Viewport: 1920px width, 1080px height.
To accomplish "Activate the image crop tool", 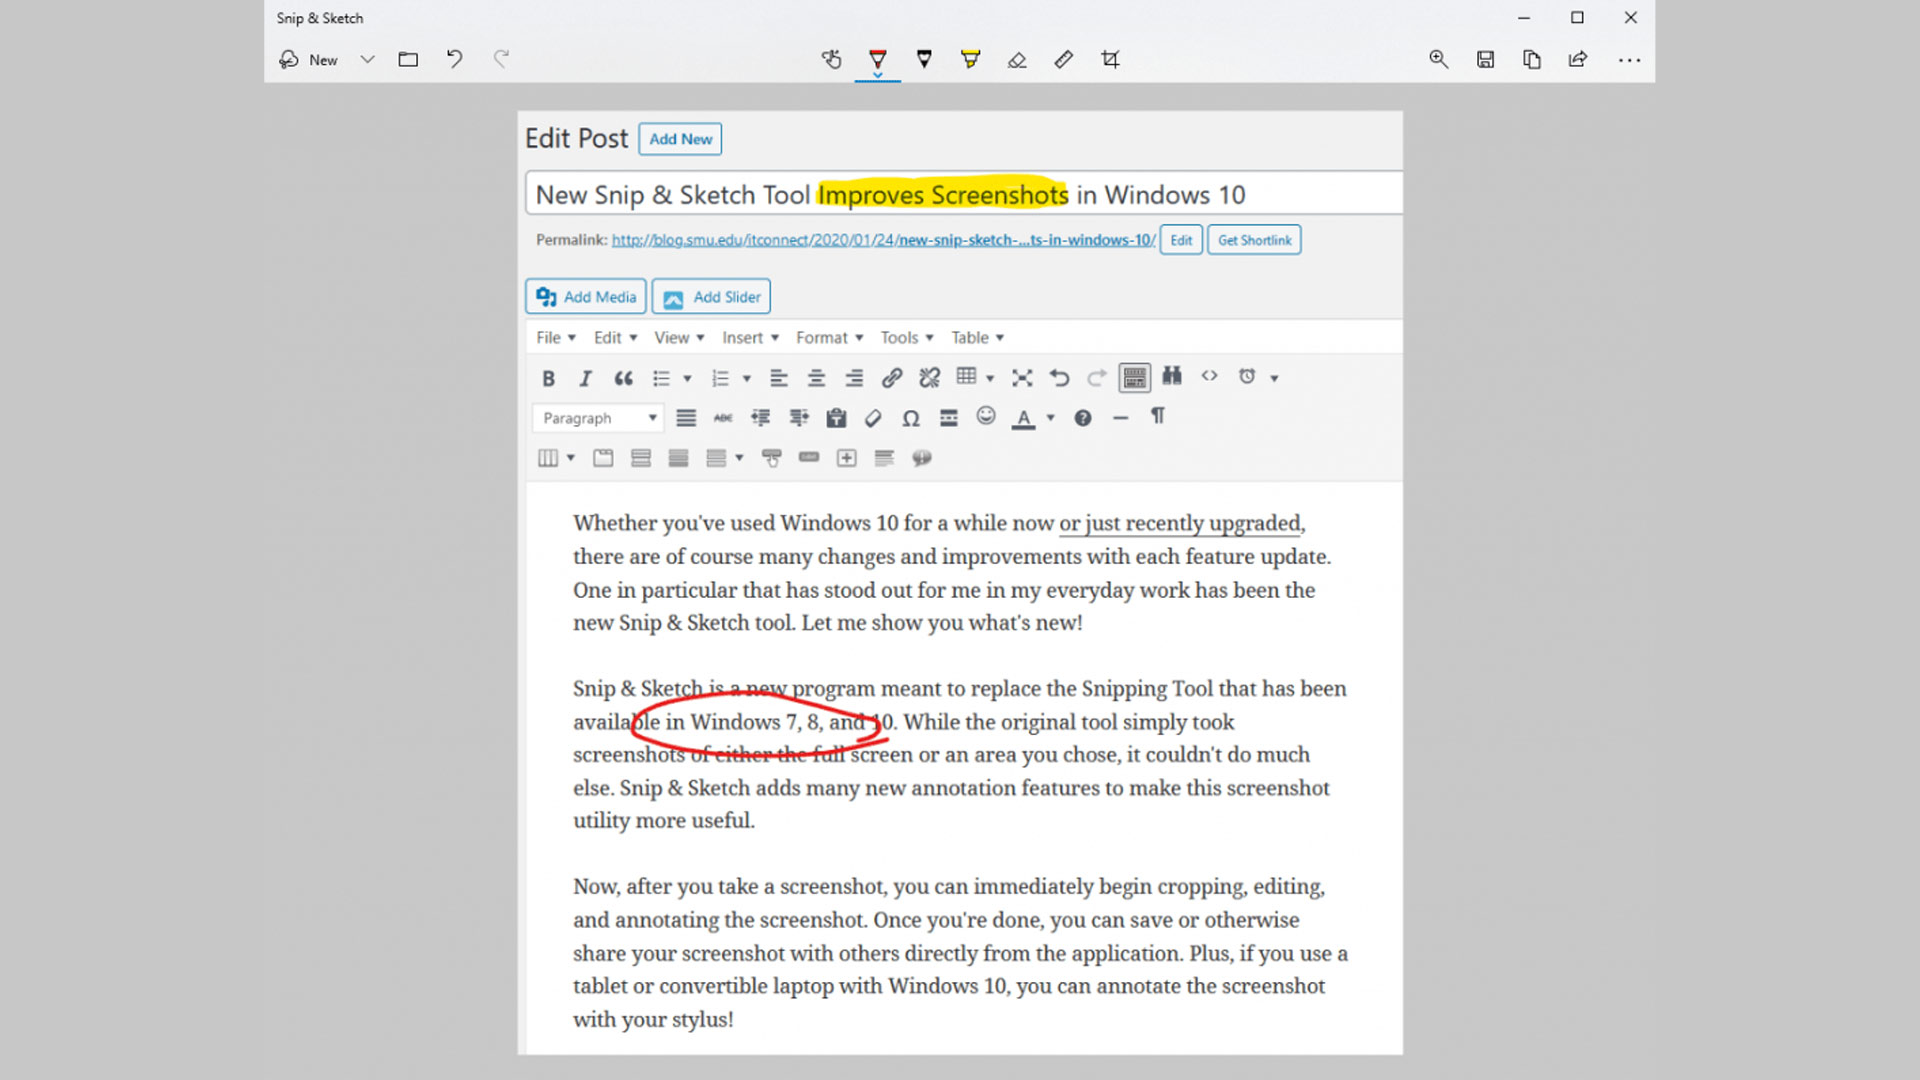I will pyautogui.click(x=1110, y=59).
